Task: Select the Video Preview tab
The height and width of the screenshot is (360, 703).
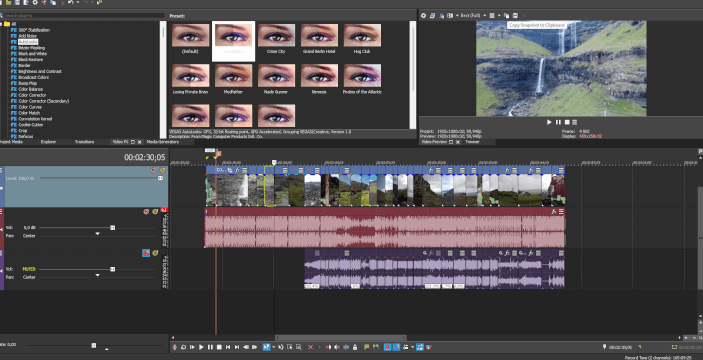Action: pos(434,142)
